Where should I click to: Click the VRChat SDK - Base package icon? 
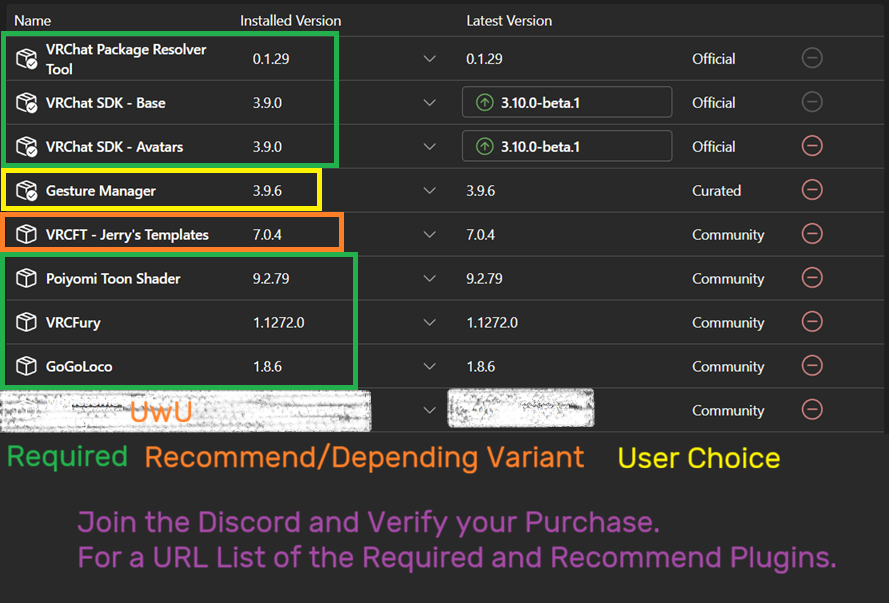pos(27,103)
